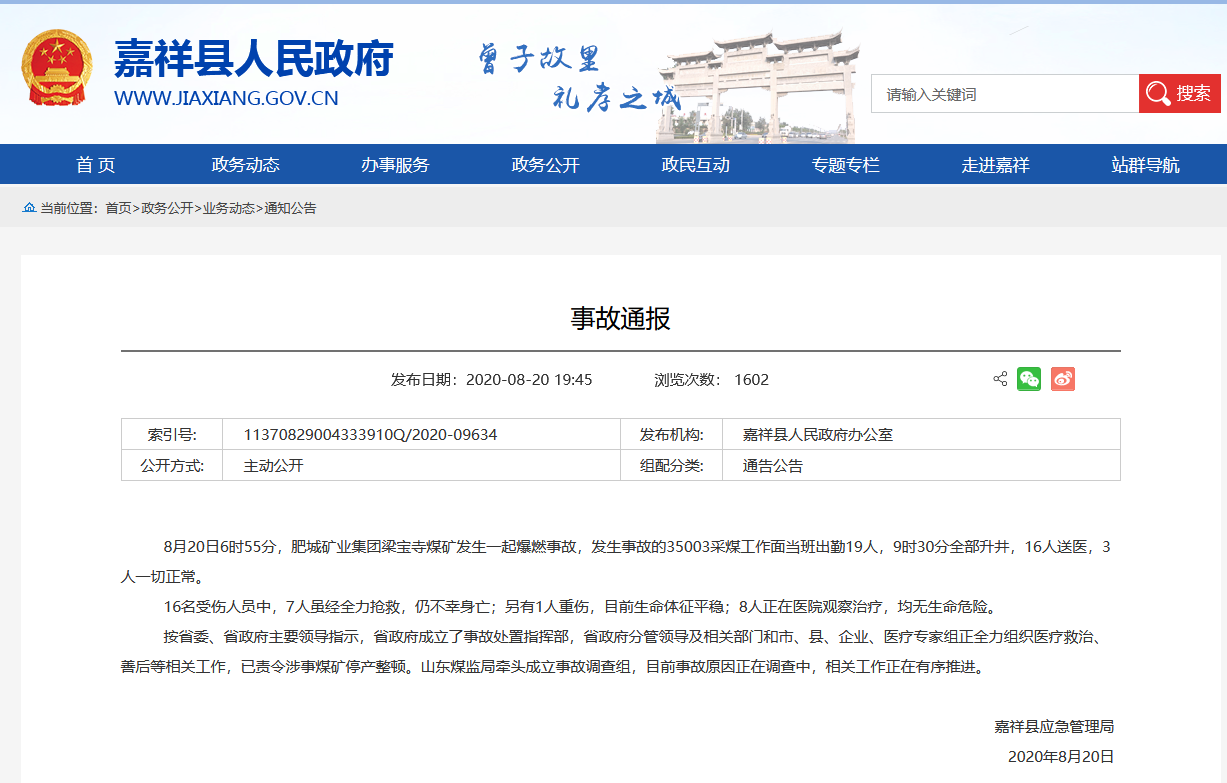Select 政务公开 in the navigation bar
The width and height of the screenshot is (1227, 783).
545,165
